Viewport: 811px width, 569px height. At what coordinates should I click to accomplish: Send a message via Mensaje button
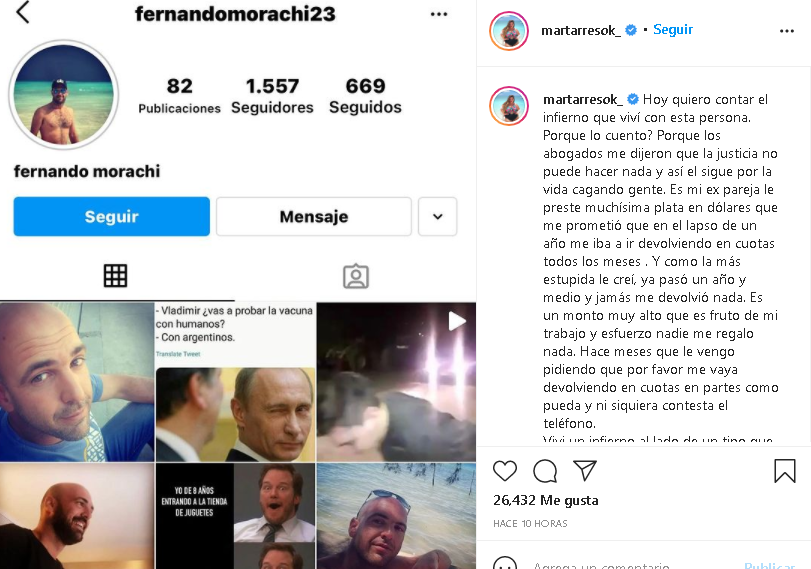pos(313,216)
